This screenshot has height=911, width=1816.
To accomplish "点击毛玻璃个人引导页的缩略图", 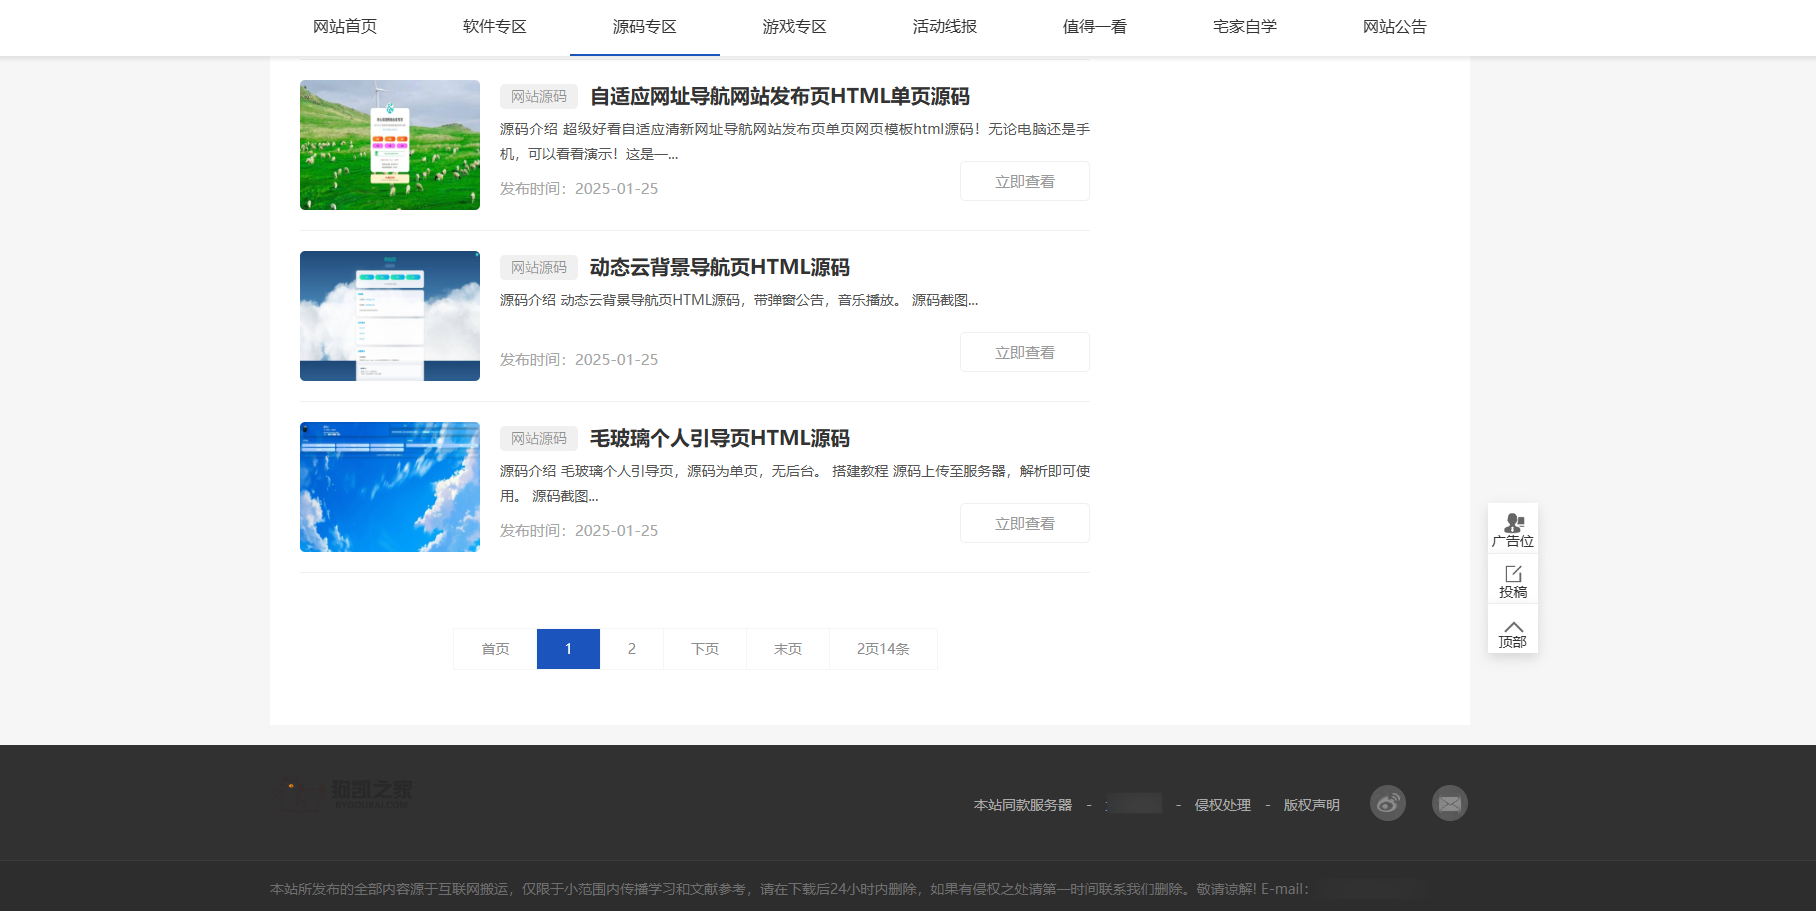I will click(x=389, y=487).
